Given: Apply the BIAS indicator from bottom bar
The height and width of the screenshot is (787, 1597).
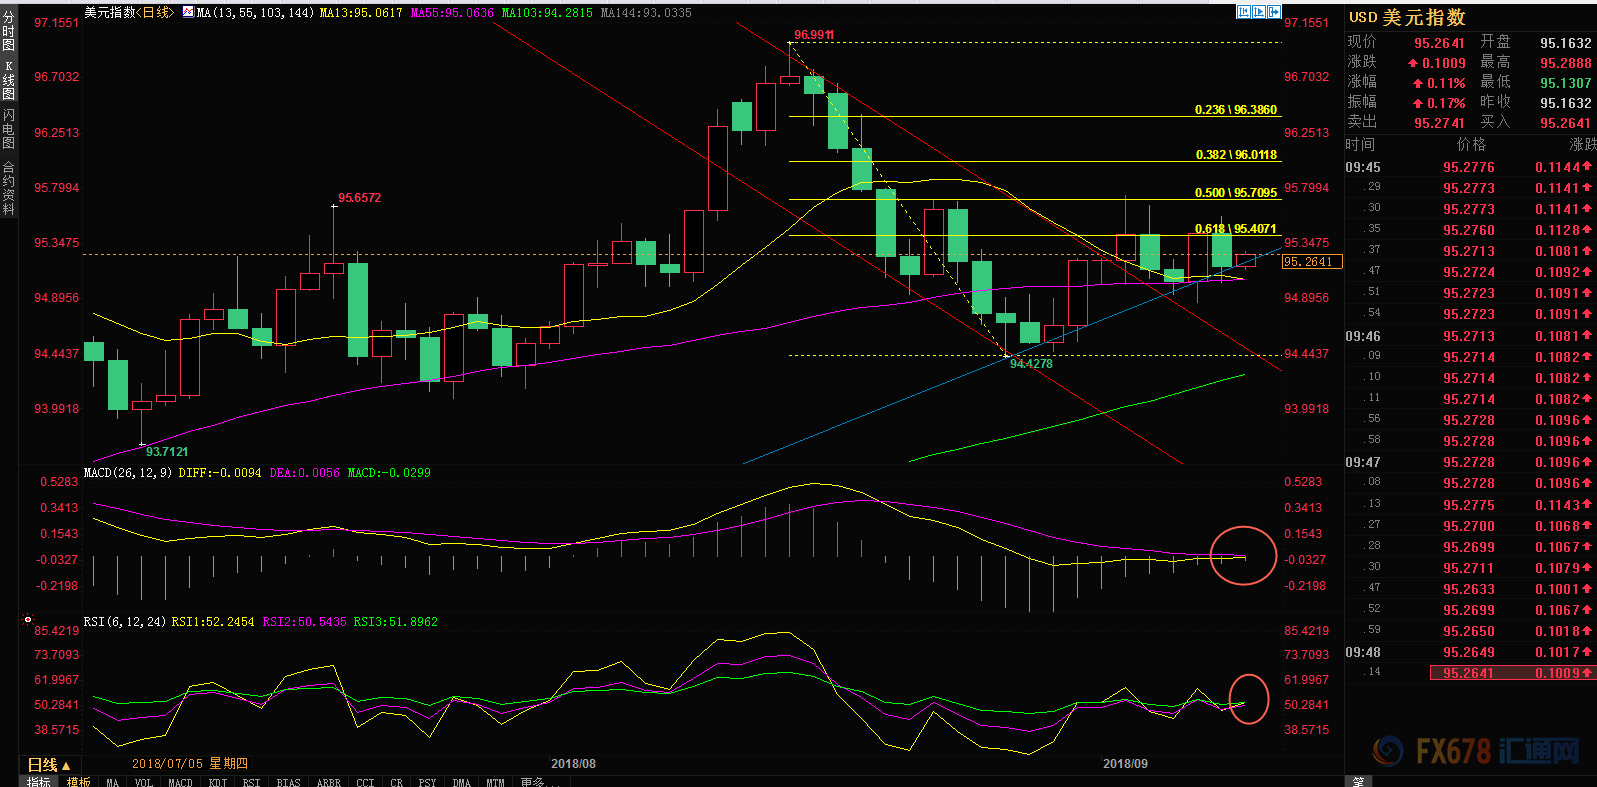Looking at the screenshot, I should click(x=288, y=782).
